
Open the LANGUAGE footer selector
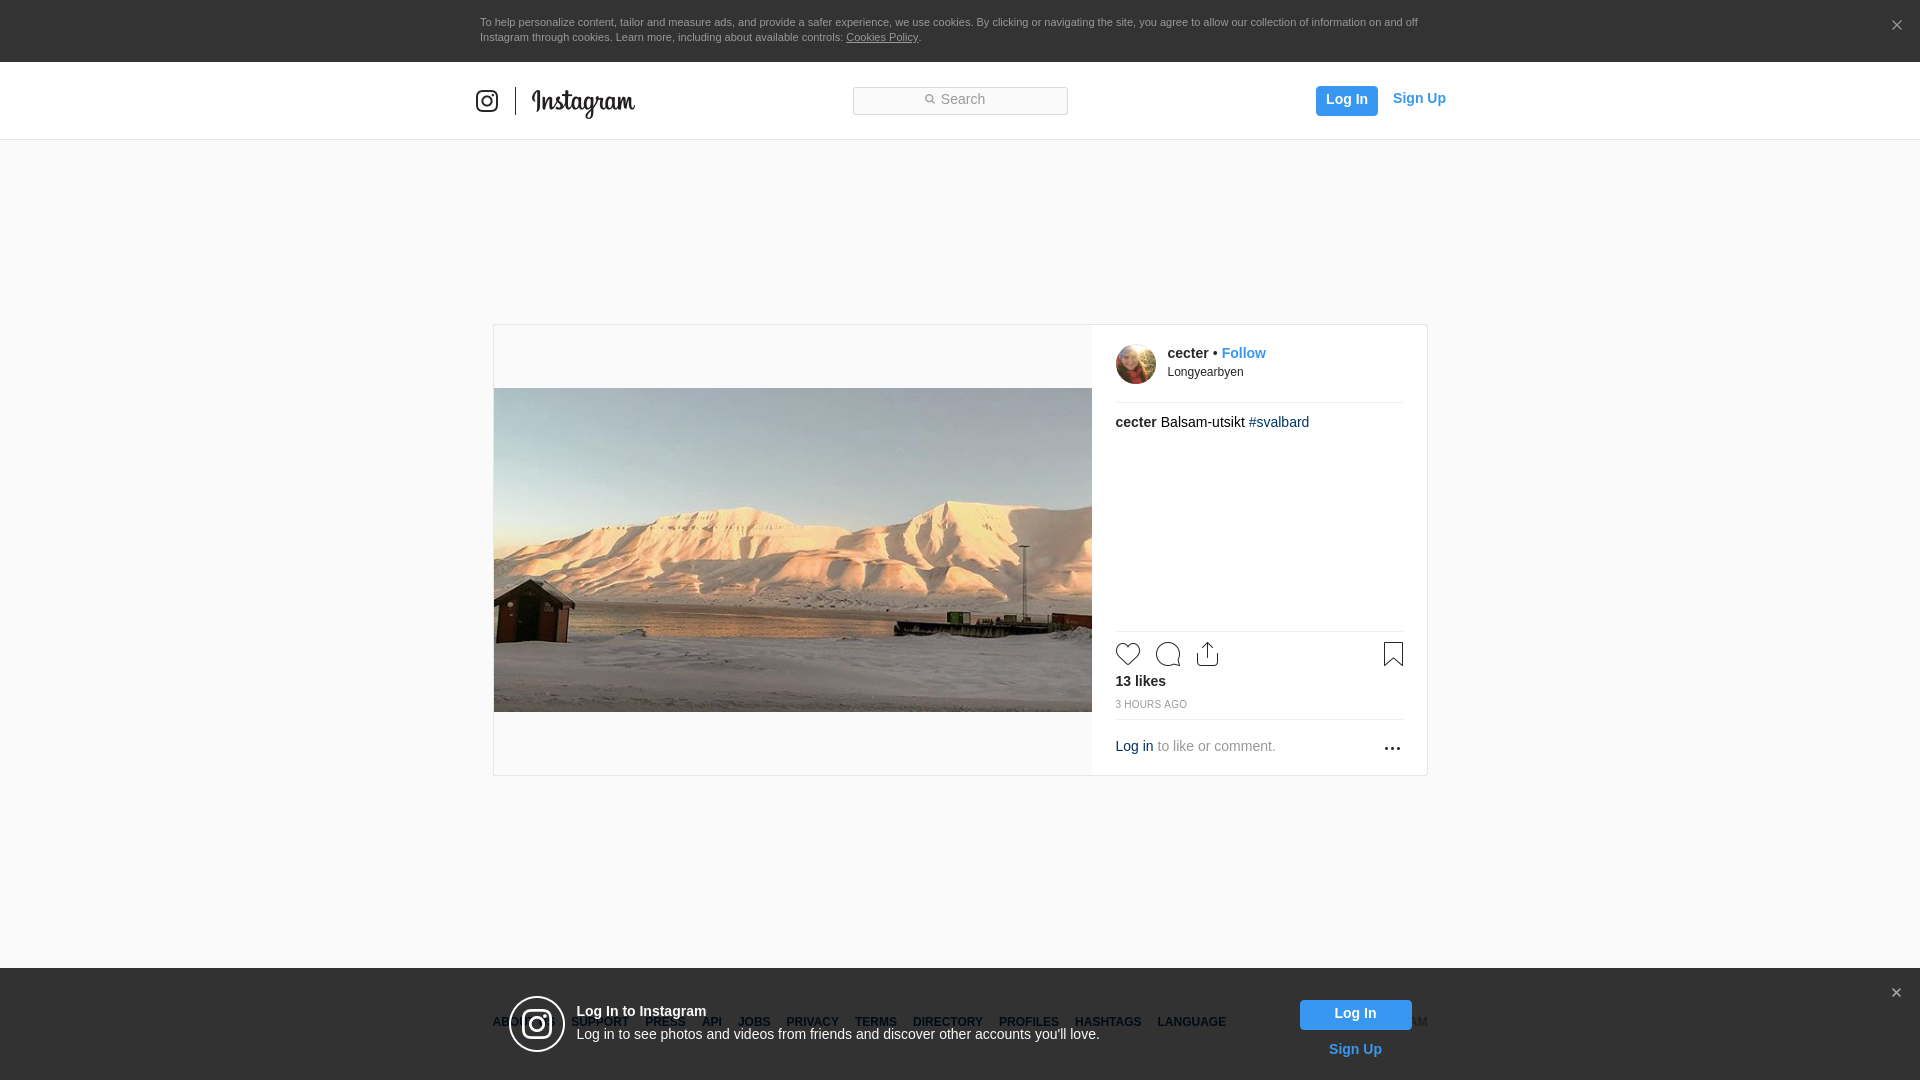pos(1191,1022)
